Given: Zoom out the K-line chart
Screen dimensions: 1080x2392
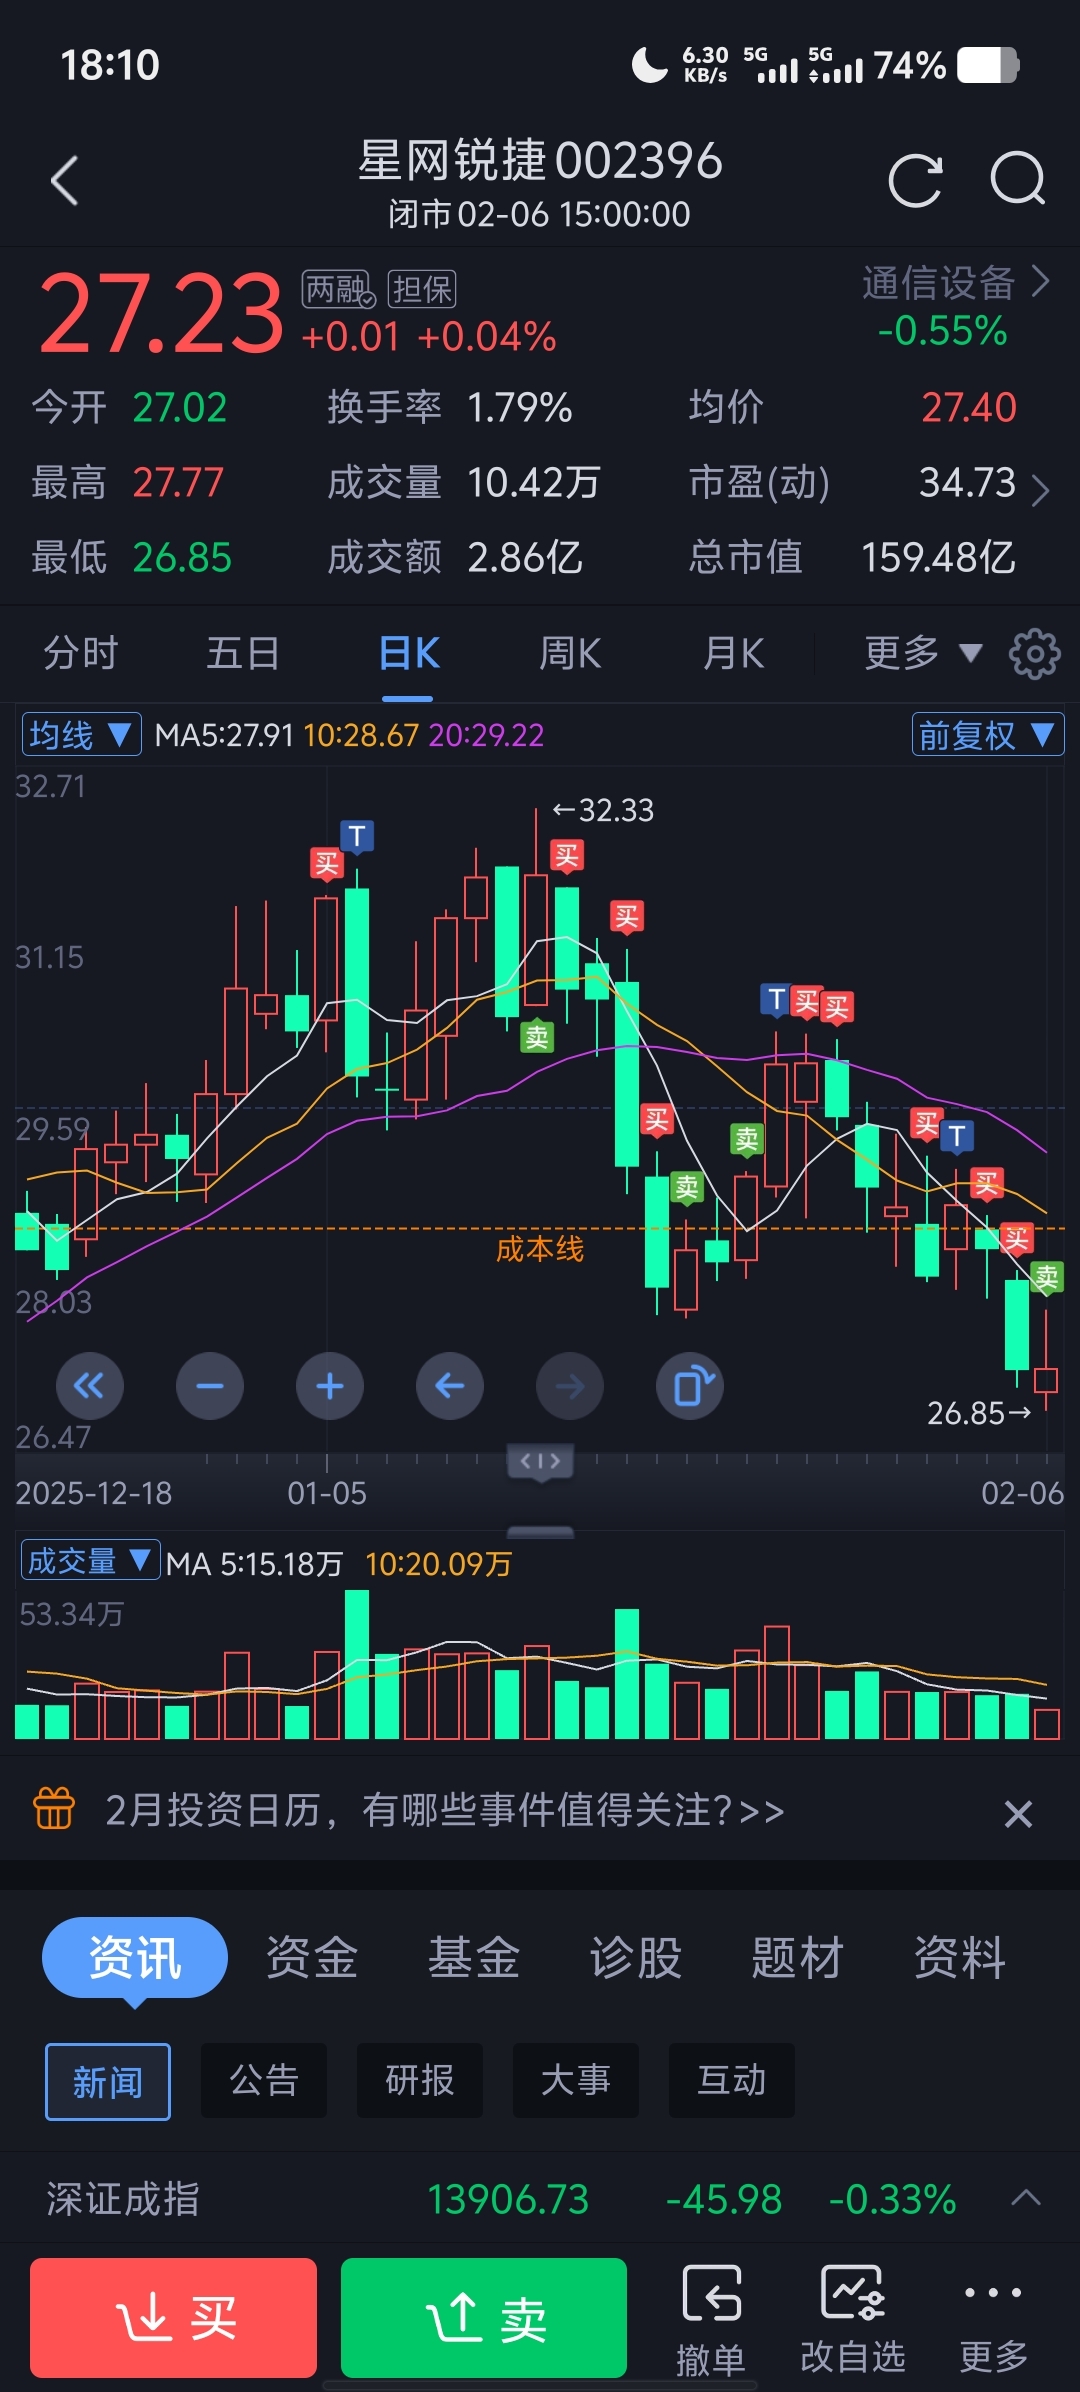Looking at the screenshot, I should (x=210, y=1386).
